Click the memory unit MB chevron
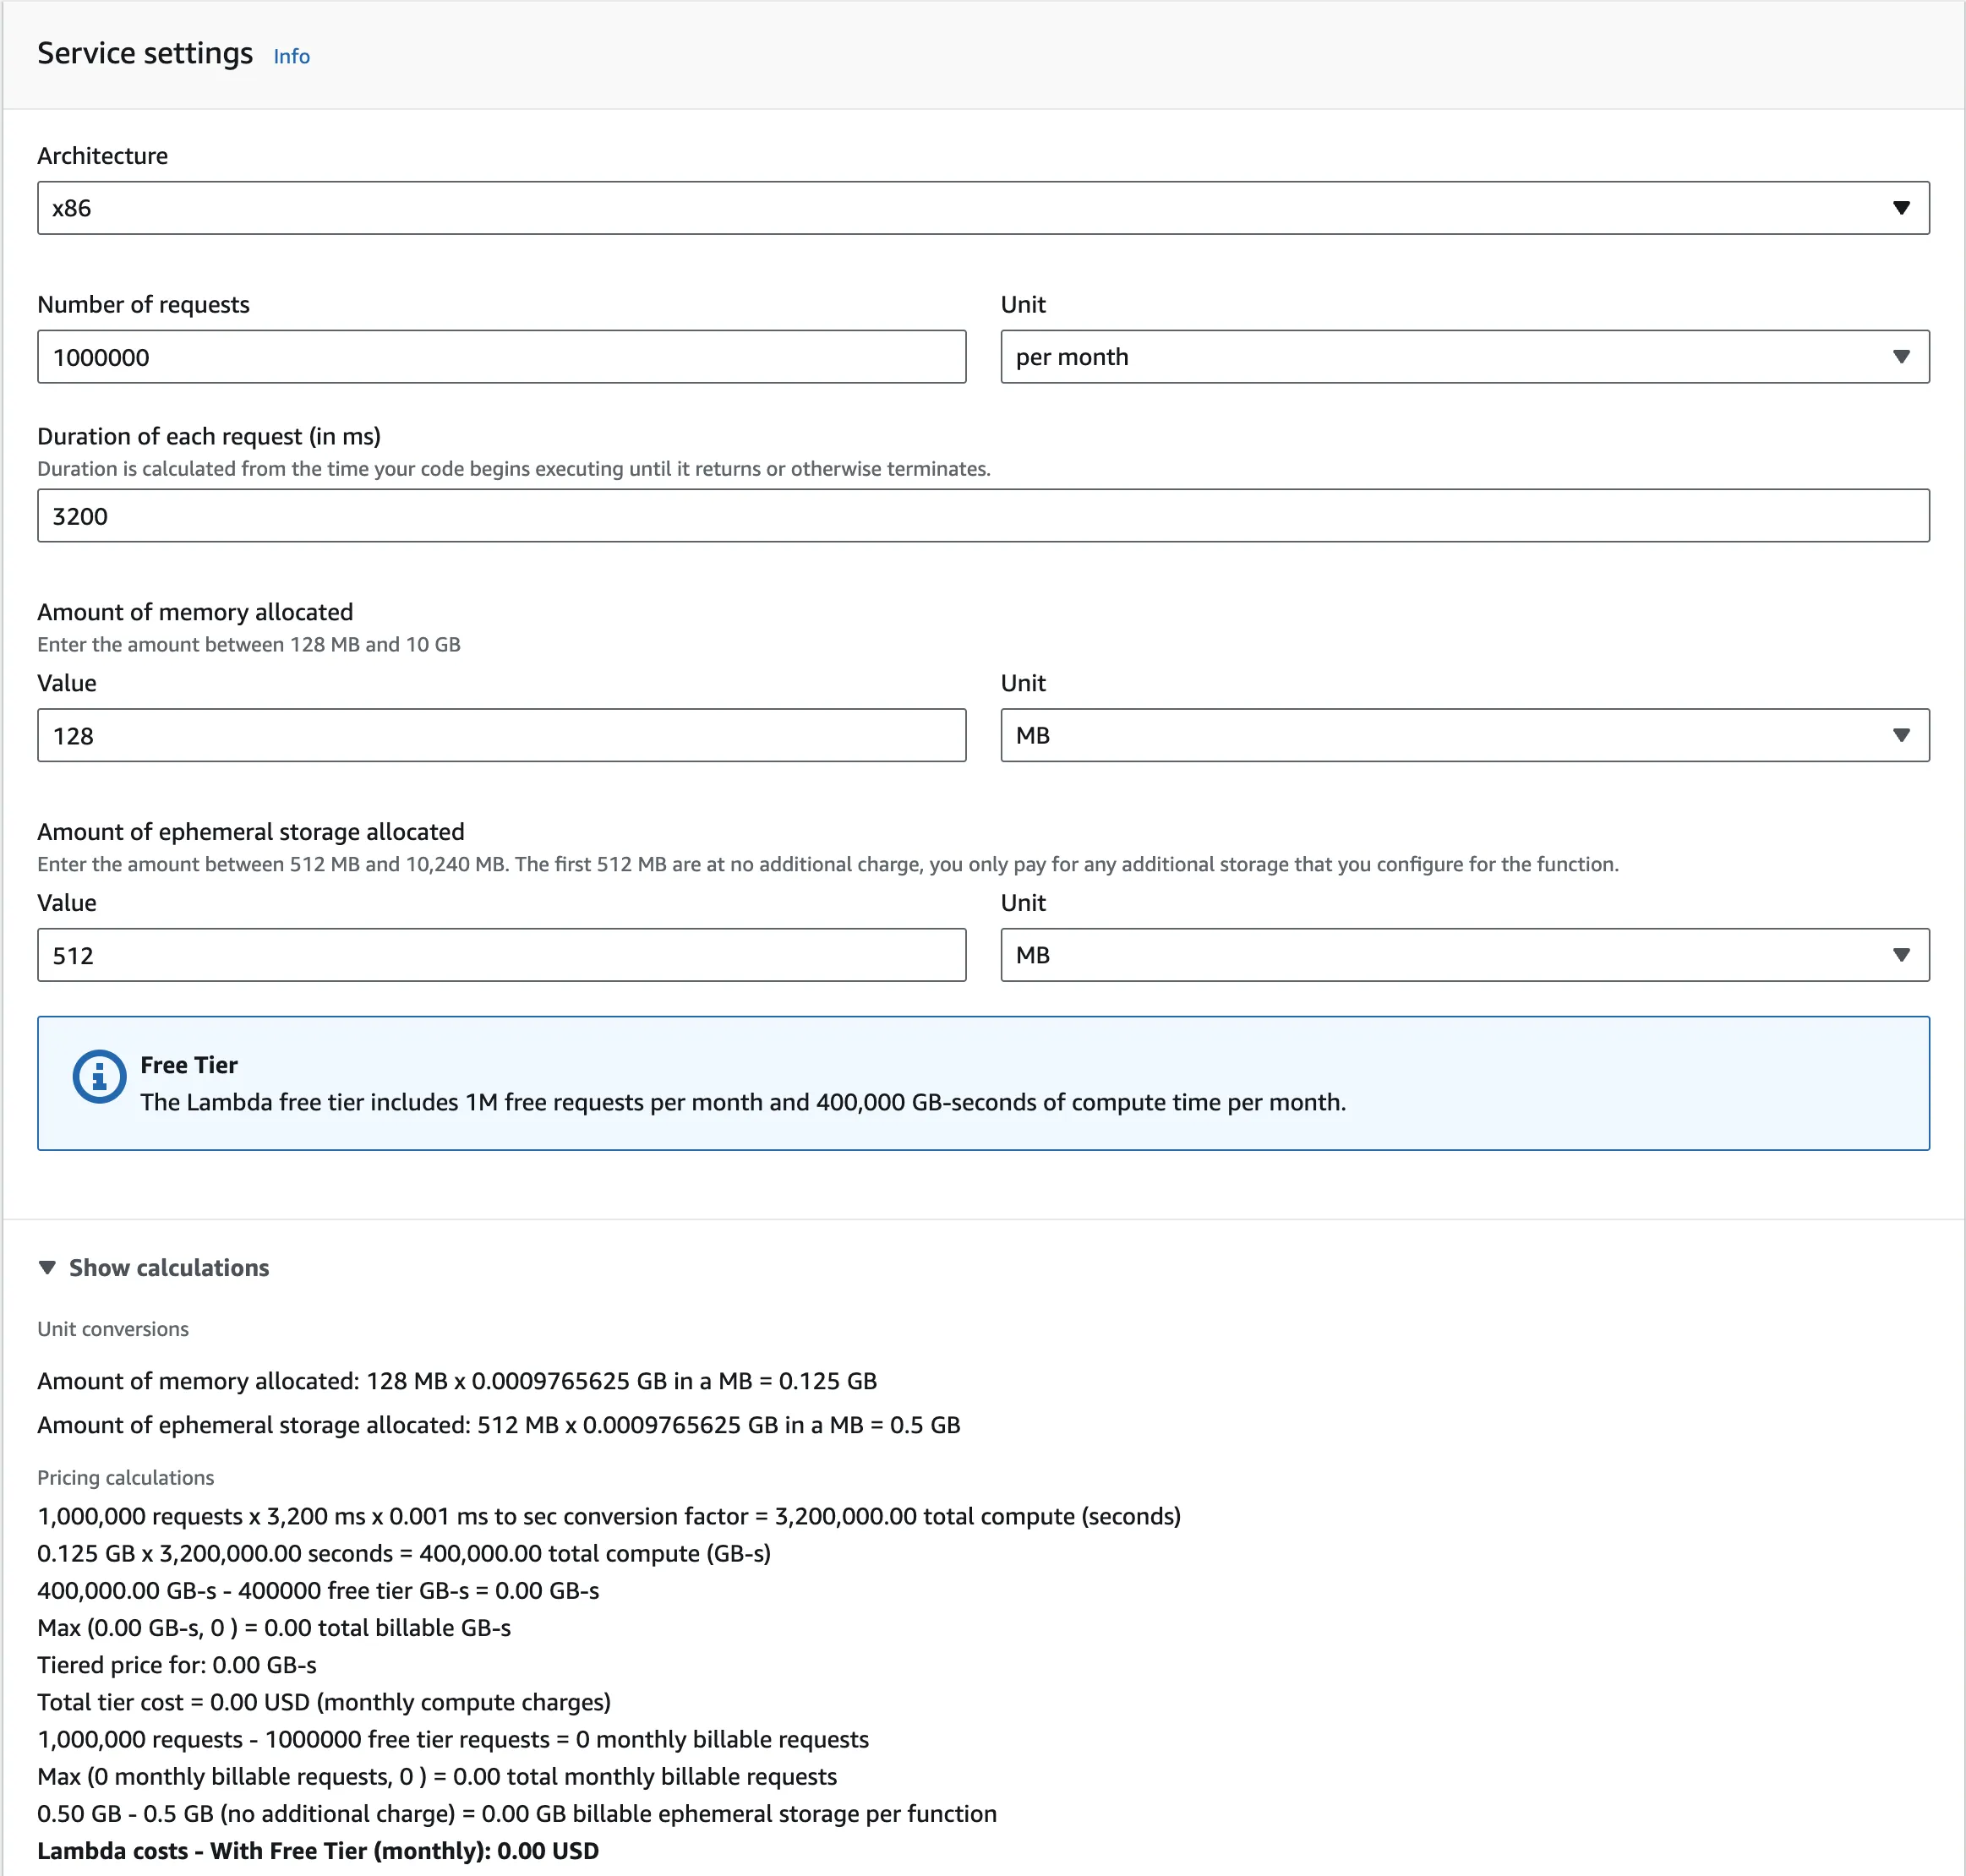1966x1876 pixels. pyautogui.click(x=1903, y=735)
